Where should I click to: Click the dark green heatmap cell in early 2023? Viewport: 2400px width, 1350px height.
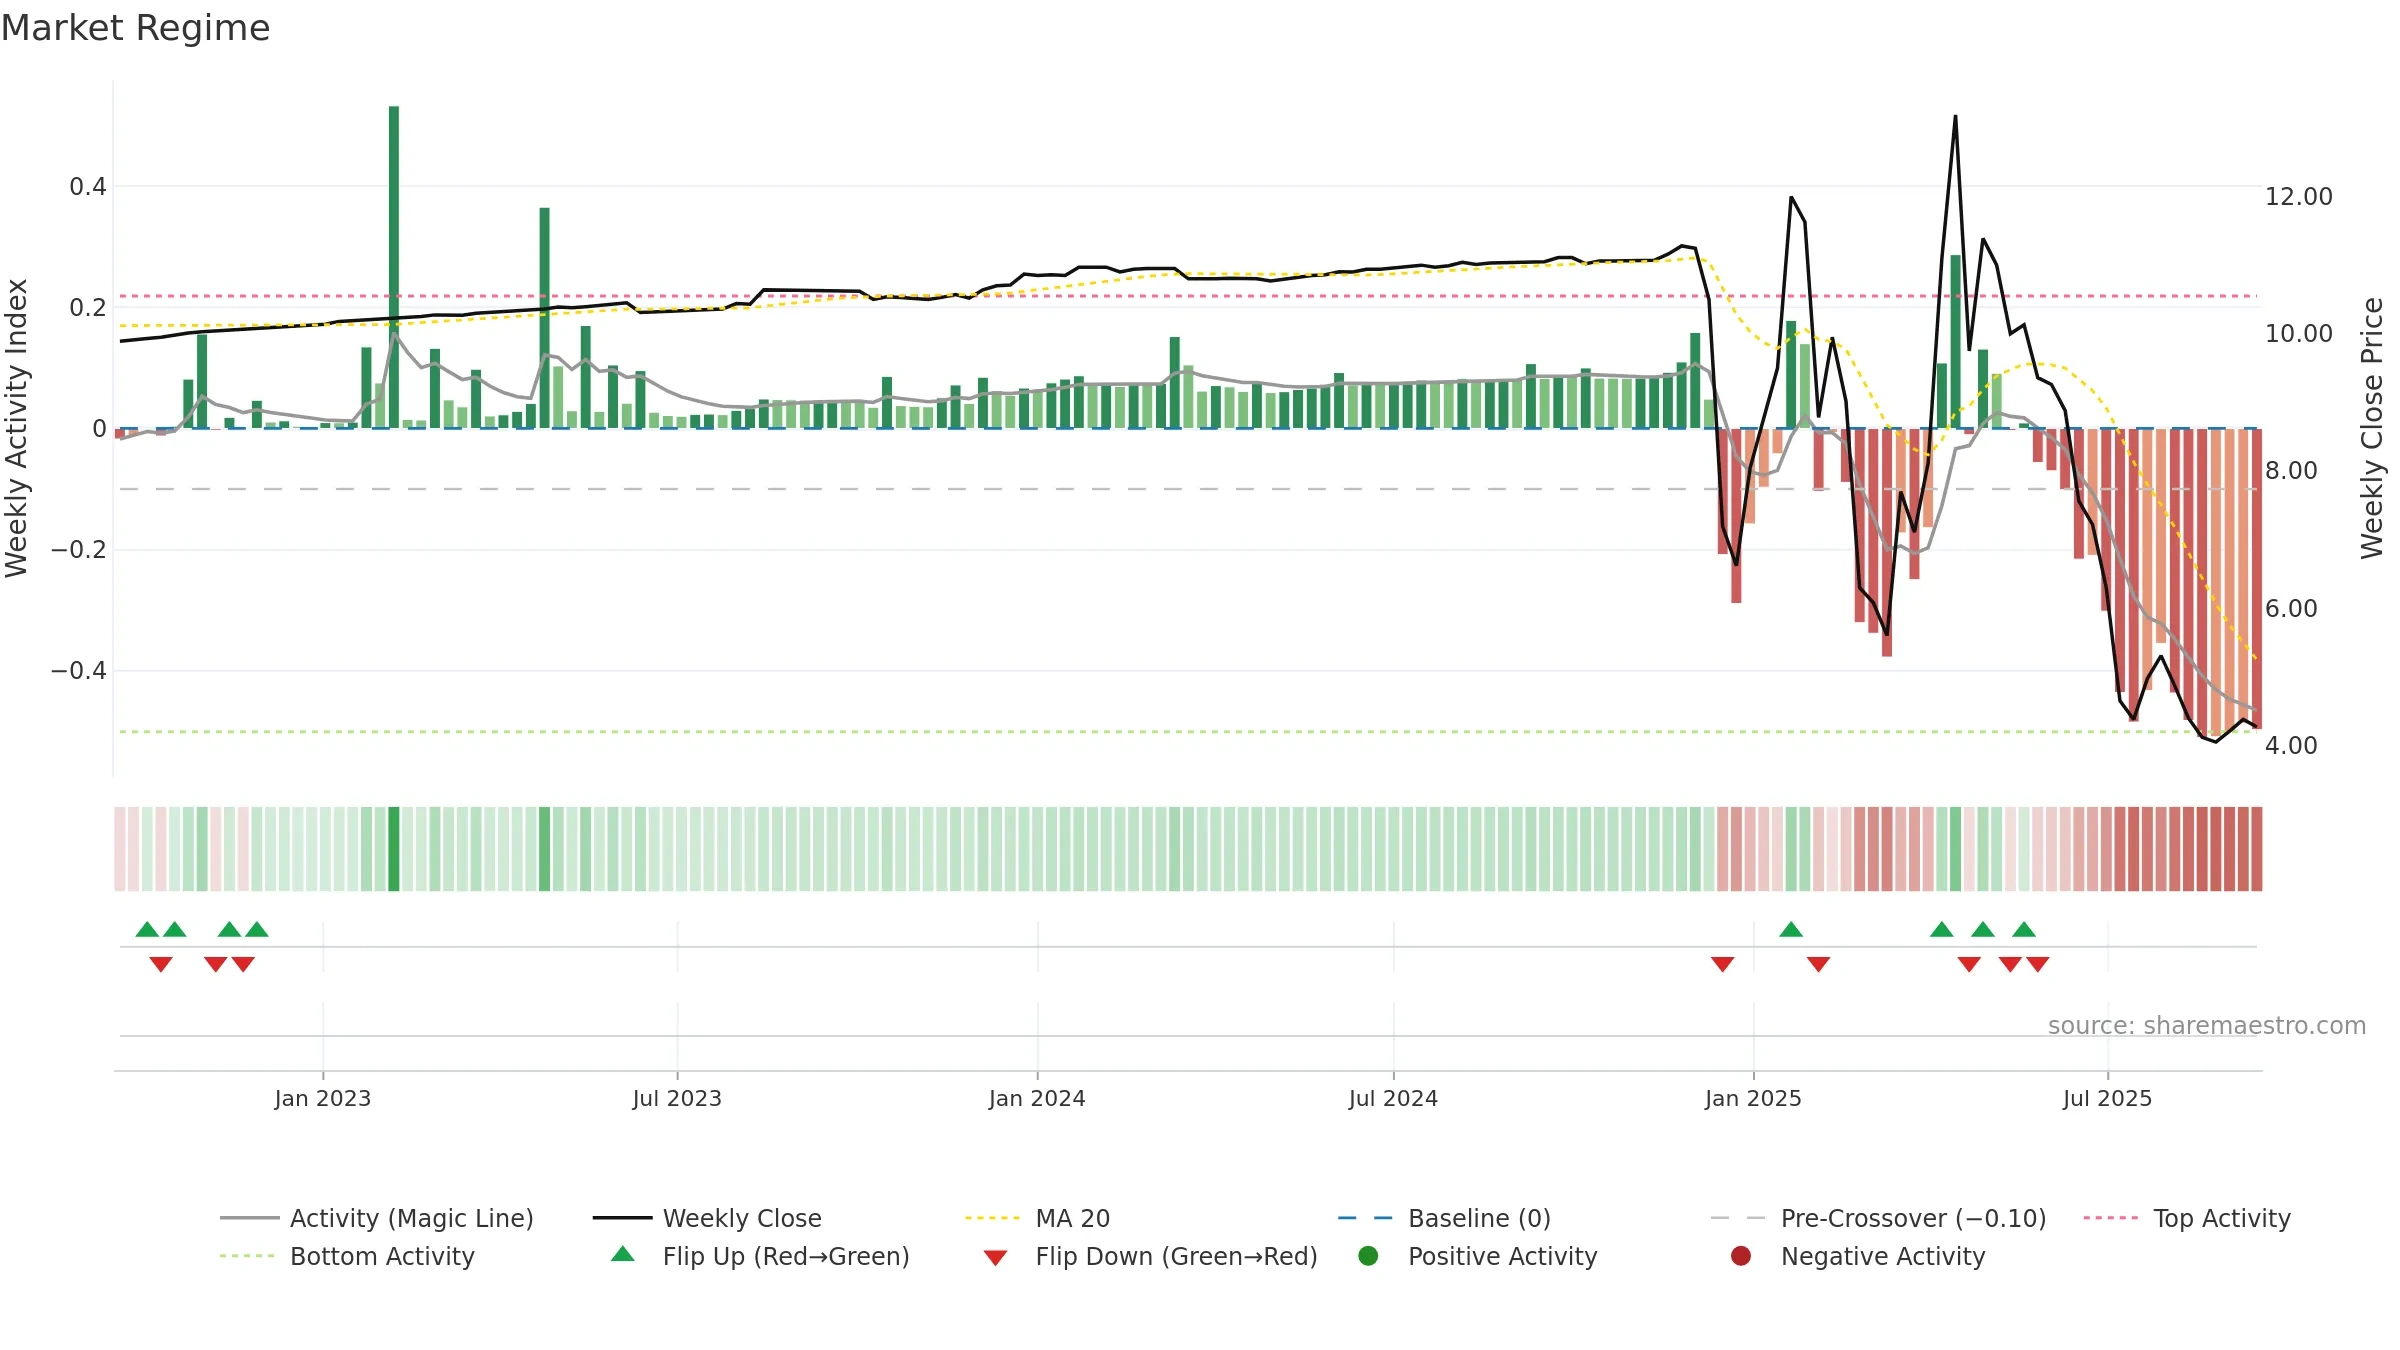click(x=394, y=849)
